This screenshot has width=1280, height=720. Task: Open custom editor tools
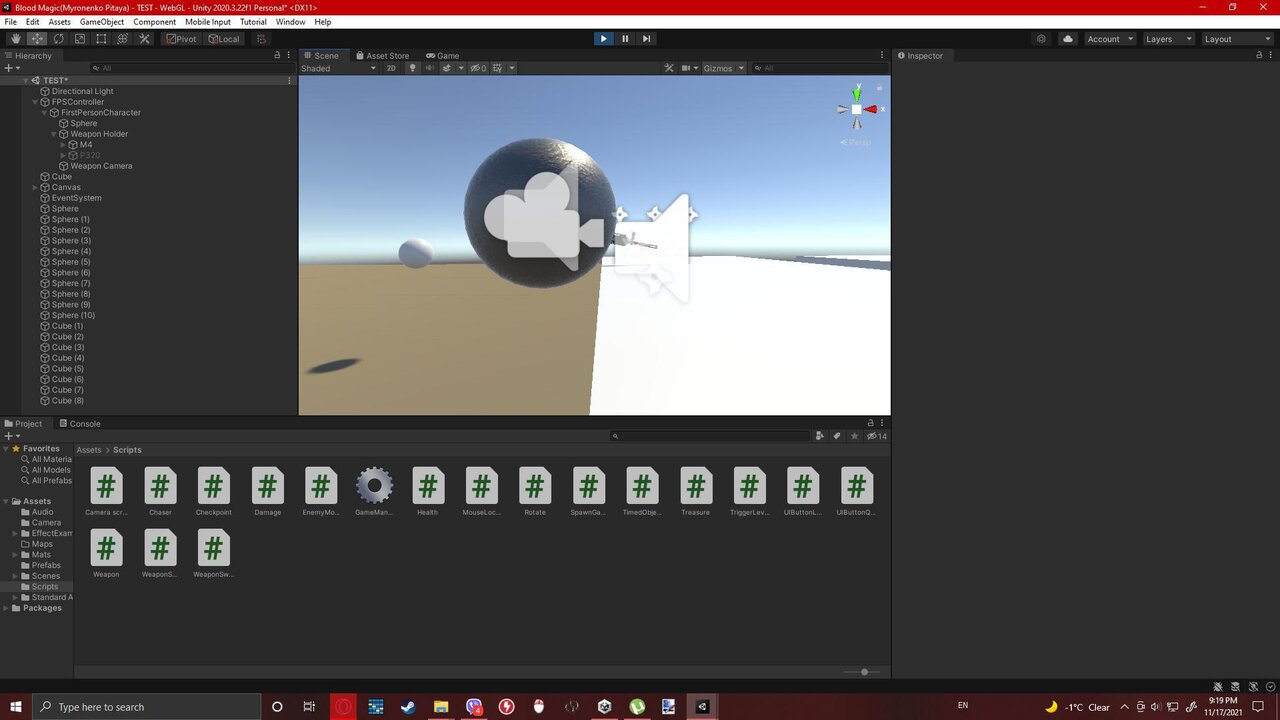coord(144,39)
